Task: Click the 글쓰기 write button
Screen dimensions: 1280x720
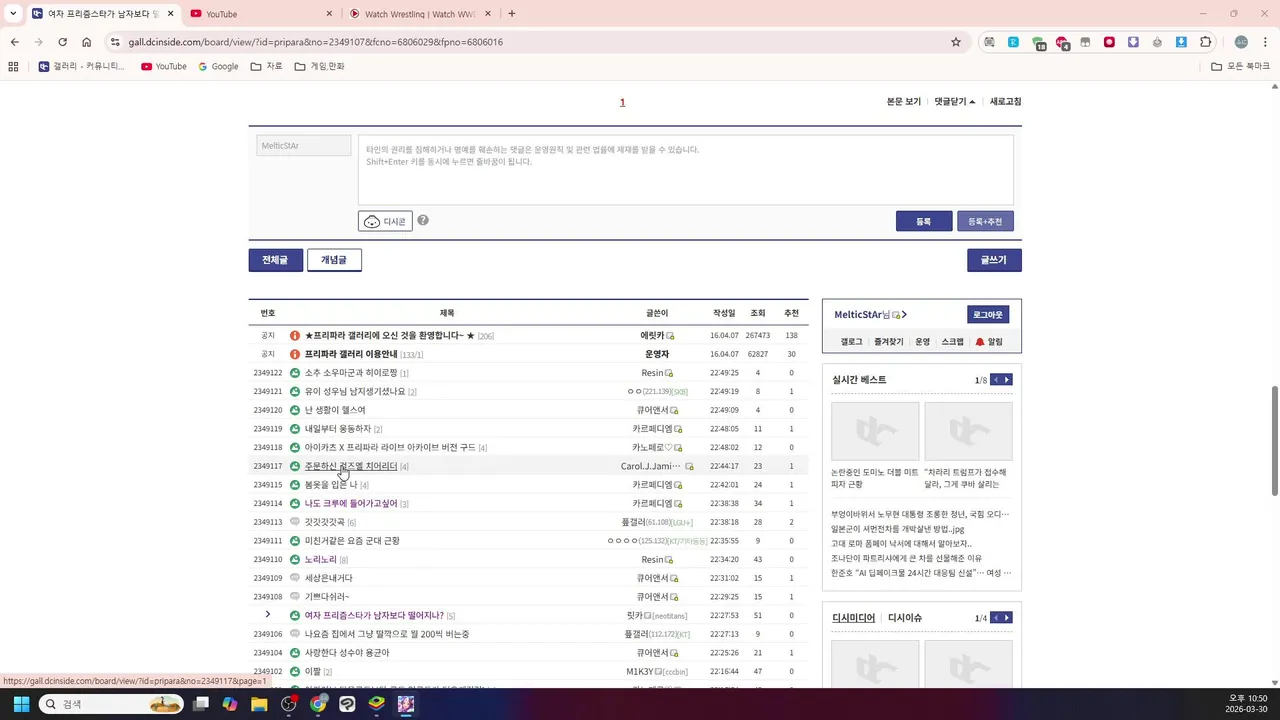Action: pos(994,260)
